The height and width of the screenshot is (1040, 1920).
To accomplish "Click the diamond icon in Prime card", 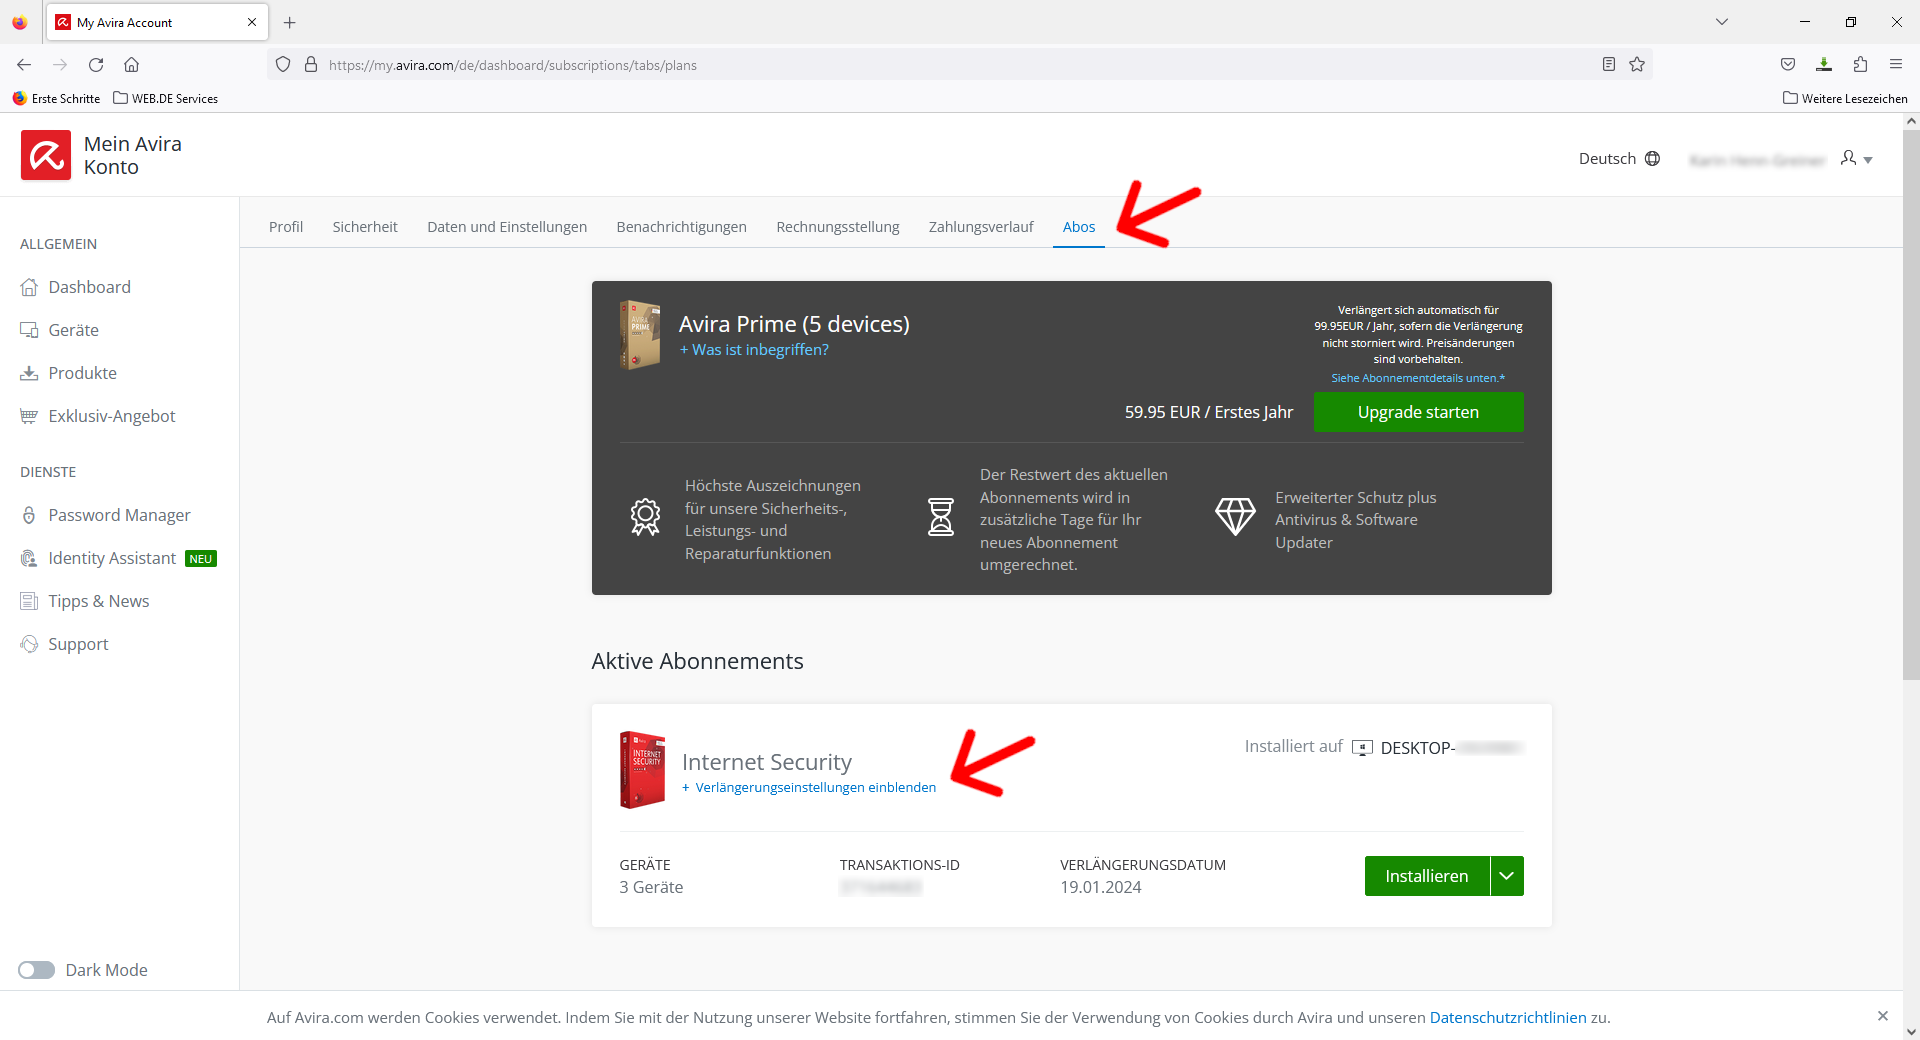I will pos(1235,516).
